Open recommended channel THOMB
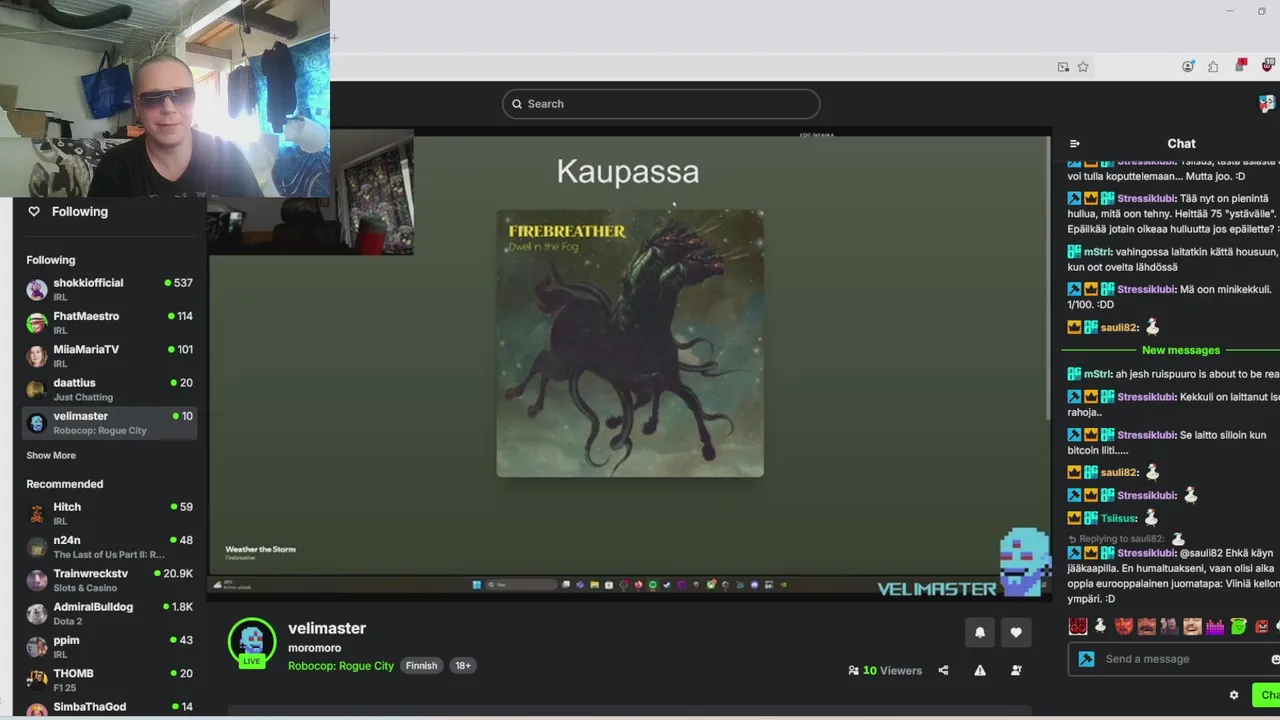This screenshot has height=720, width=1280. pos(110,681)
